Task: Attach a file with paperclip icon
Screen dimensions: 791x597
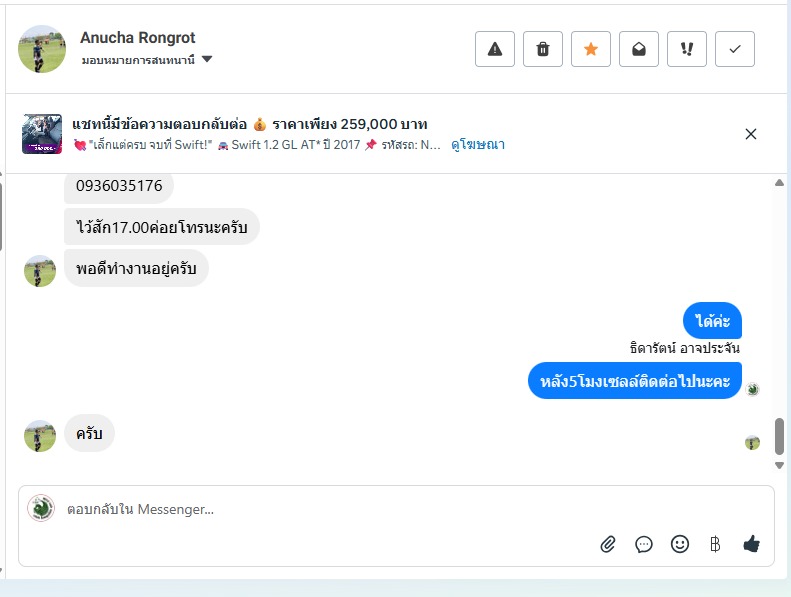Action: pyautogui.click(x=608, y=544)
